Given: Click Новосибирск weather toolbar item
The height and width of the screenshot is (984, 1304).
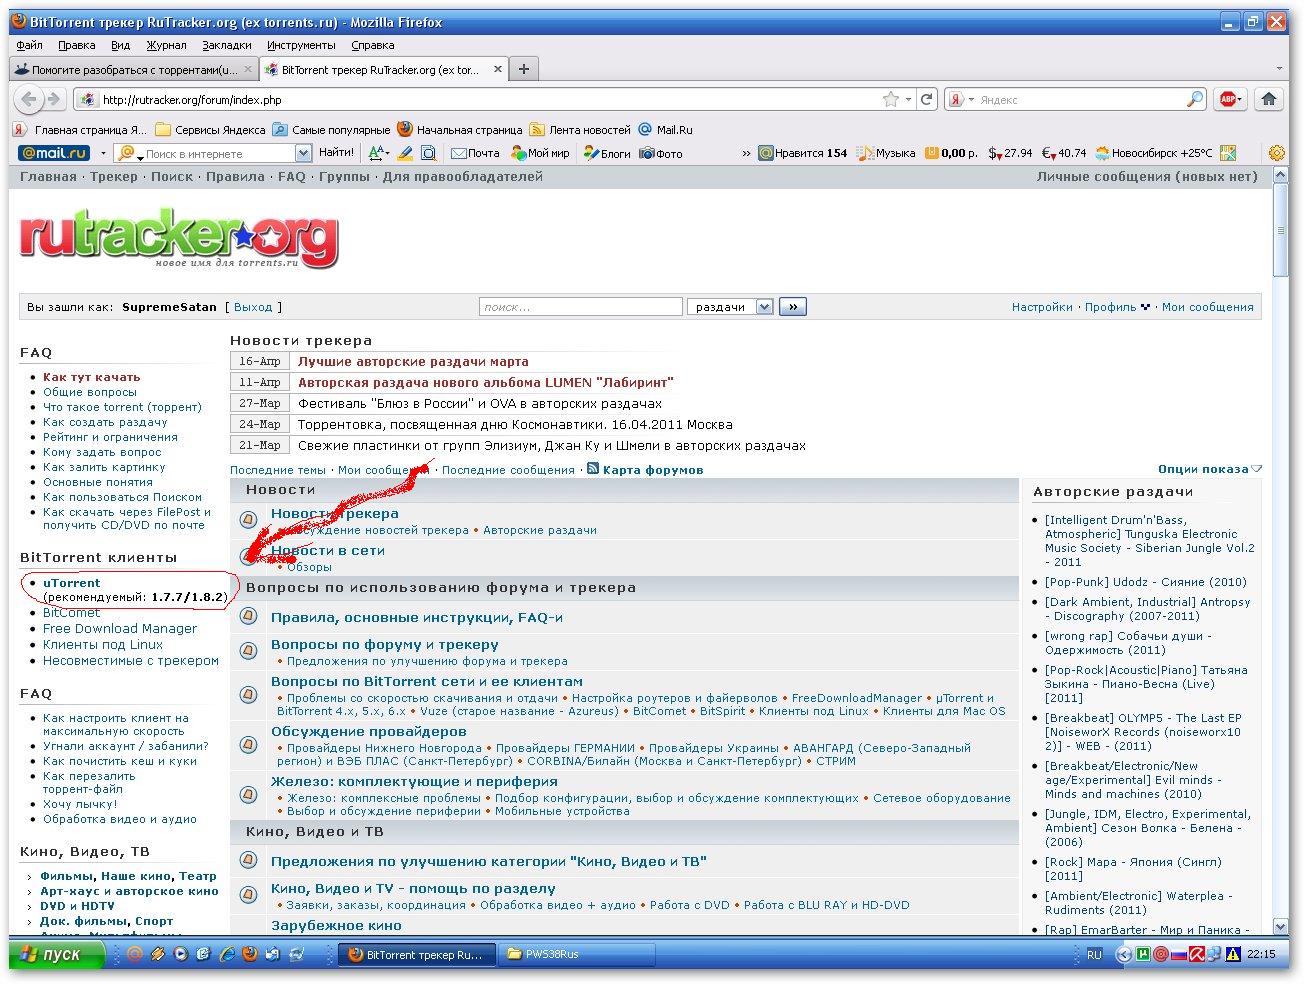Looking at the screenshot, I should (1154, 153).
